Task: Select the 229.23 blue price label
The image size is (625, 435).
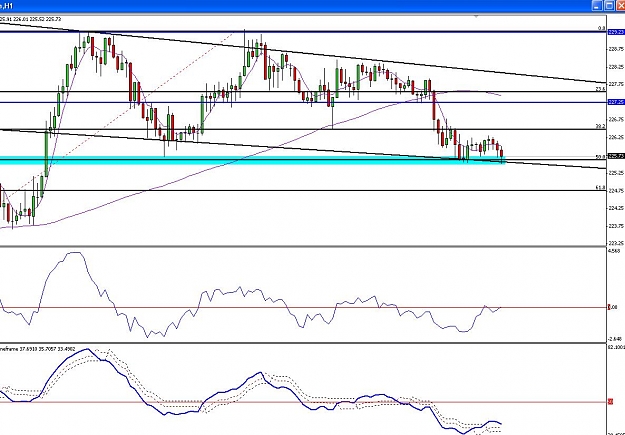Action: 616,32
